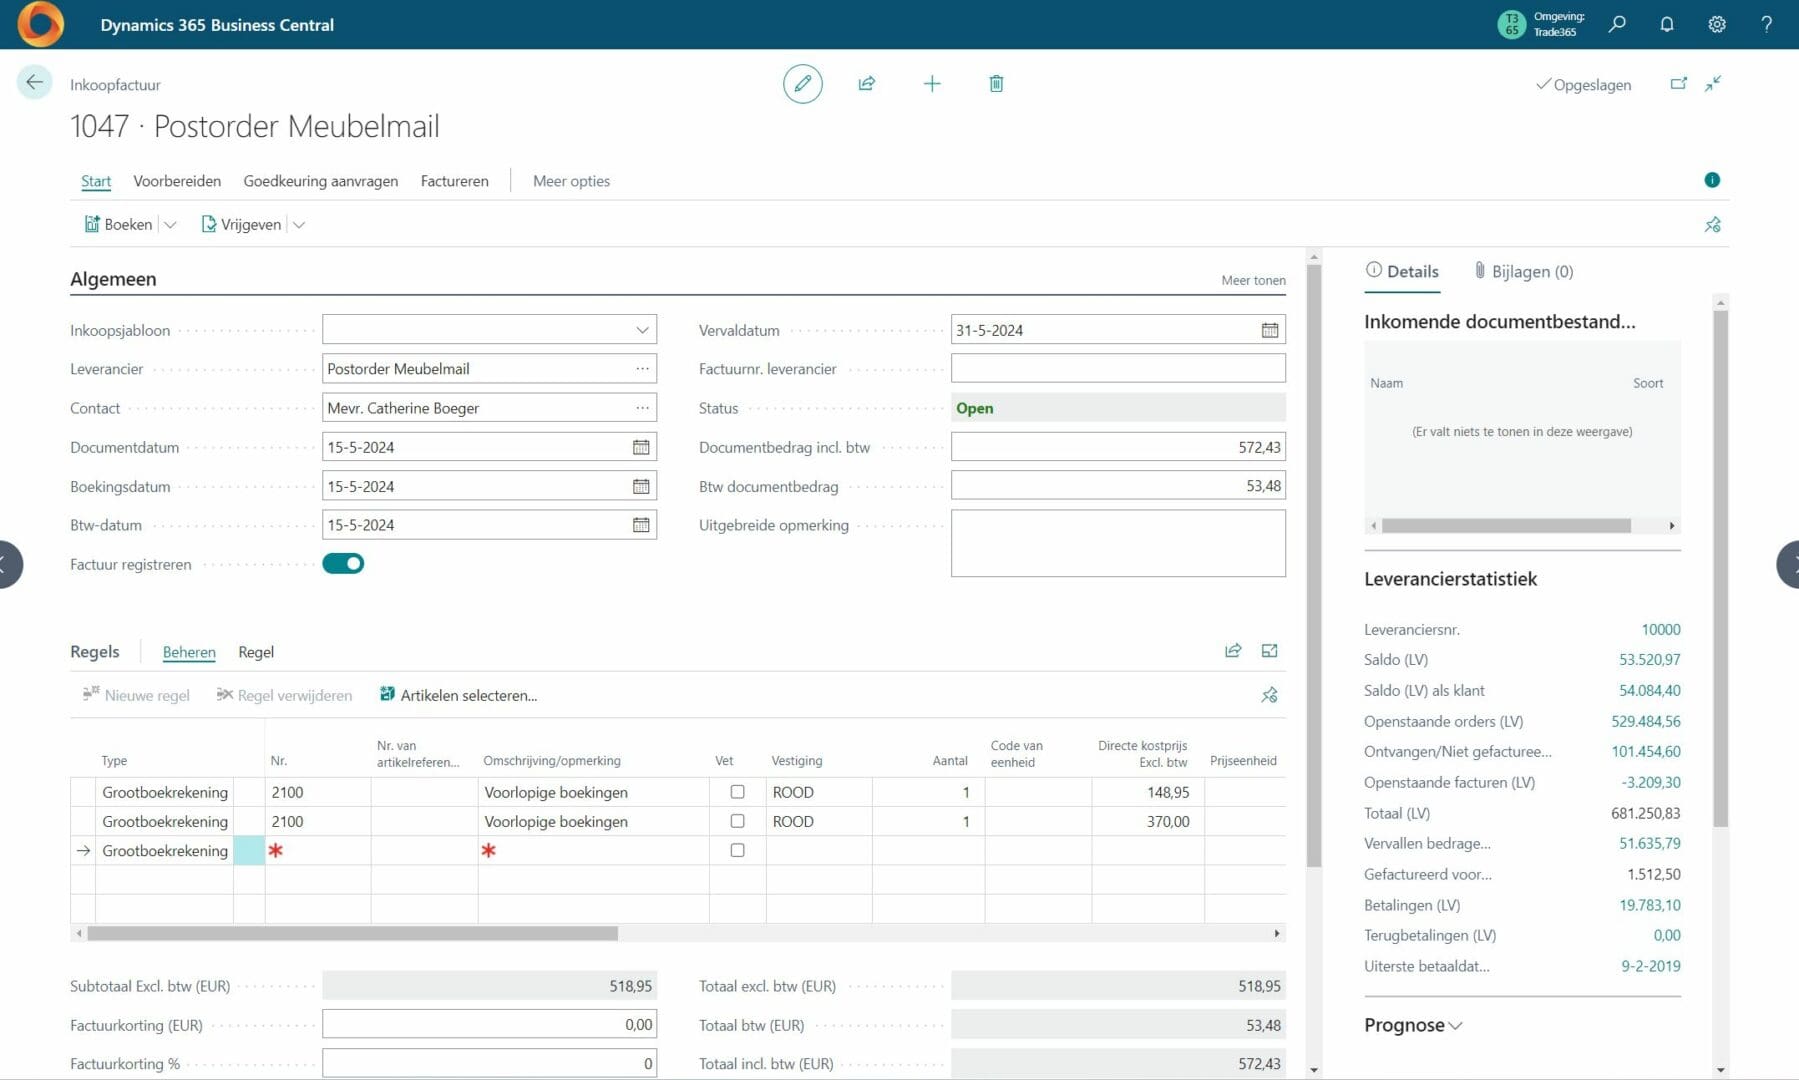Pin the Regels toolbar icon

(1269, 695)
